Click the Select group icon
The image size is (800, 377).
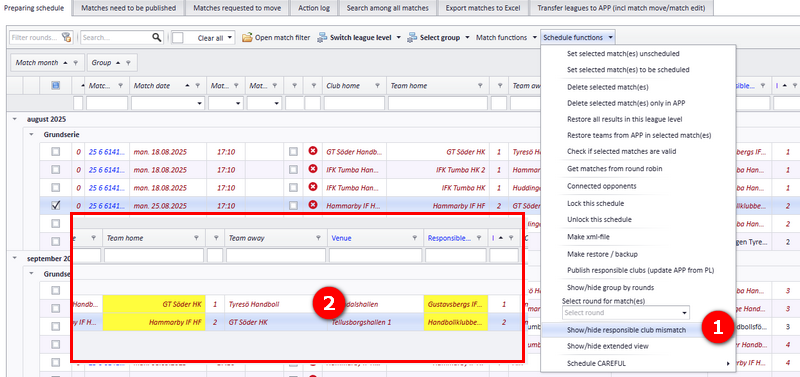tap(412, 37)
